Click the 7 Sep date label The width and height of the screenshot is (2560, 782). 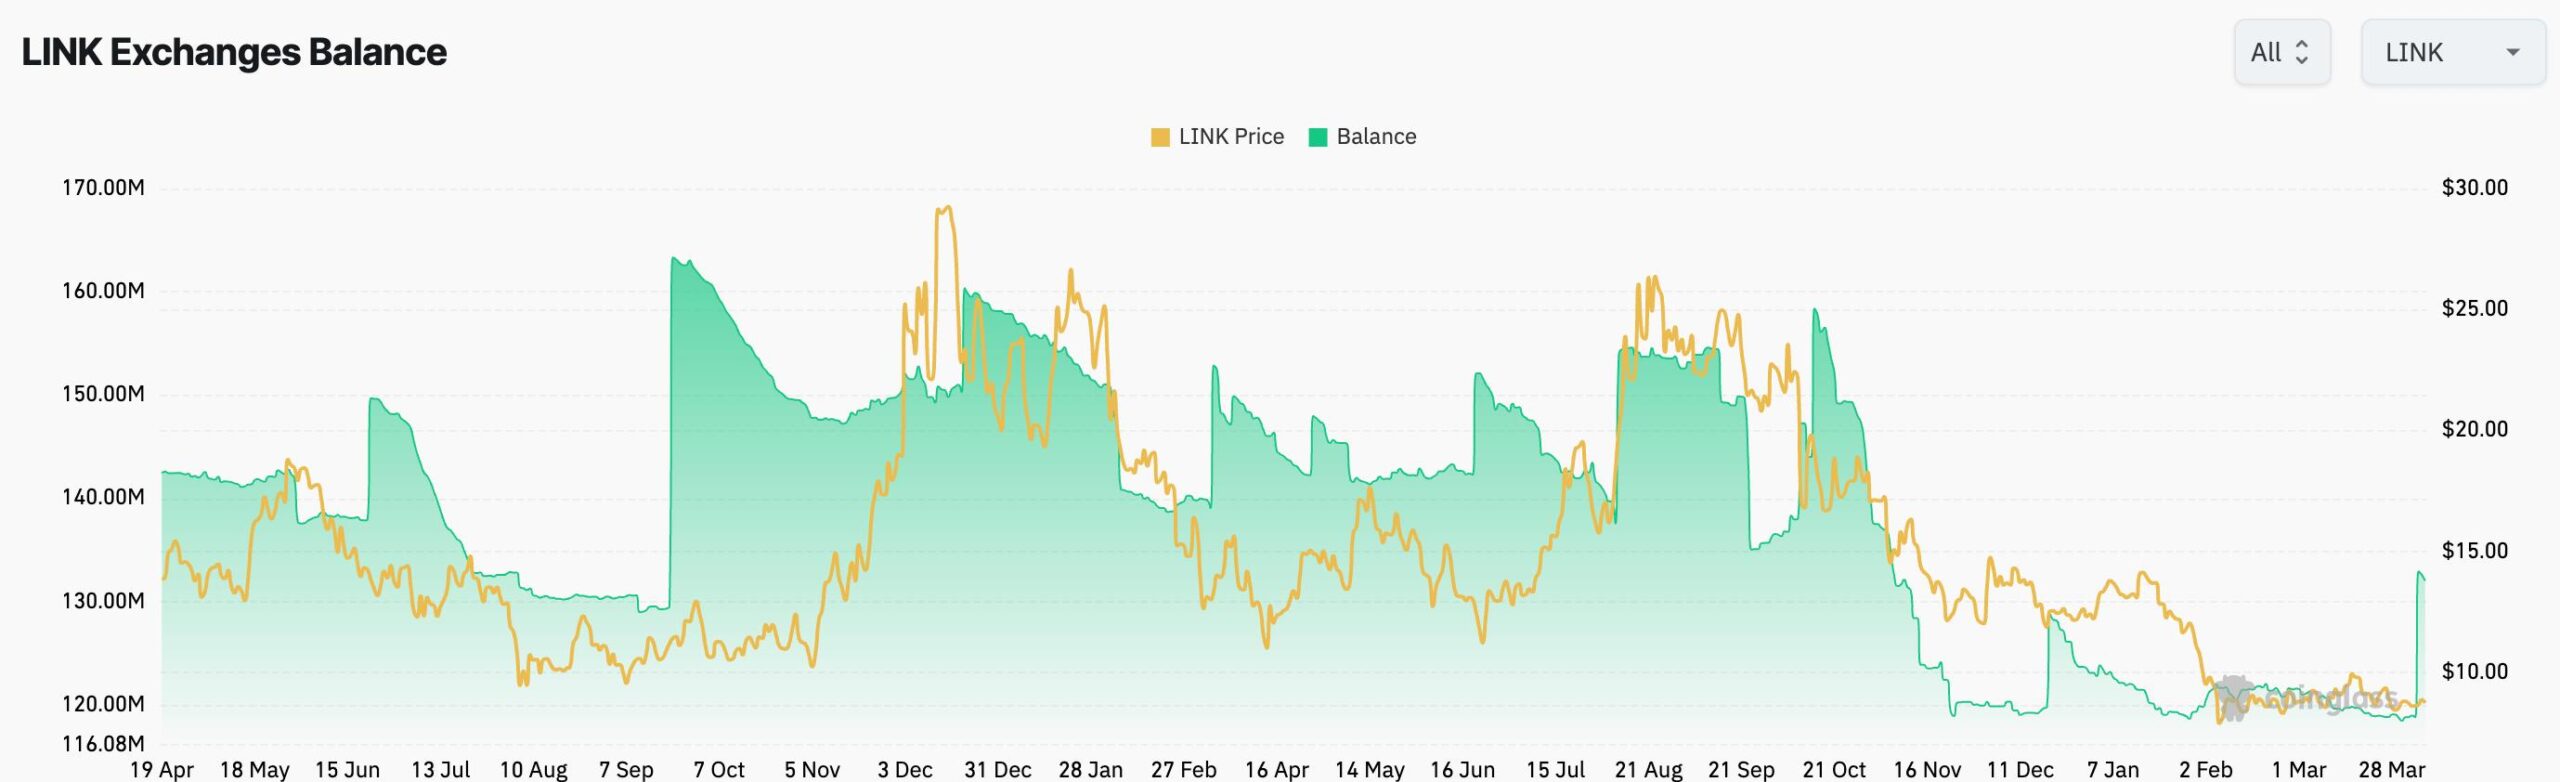point(626,770)
